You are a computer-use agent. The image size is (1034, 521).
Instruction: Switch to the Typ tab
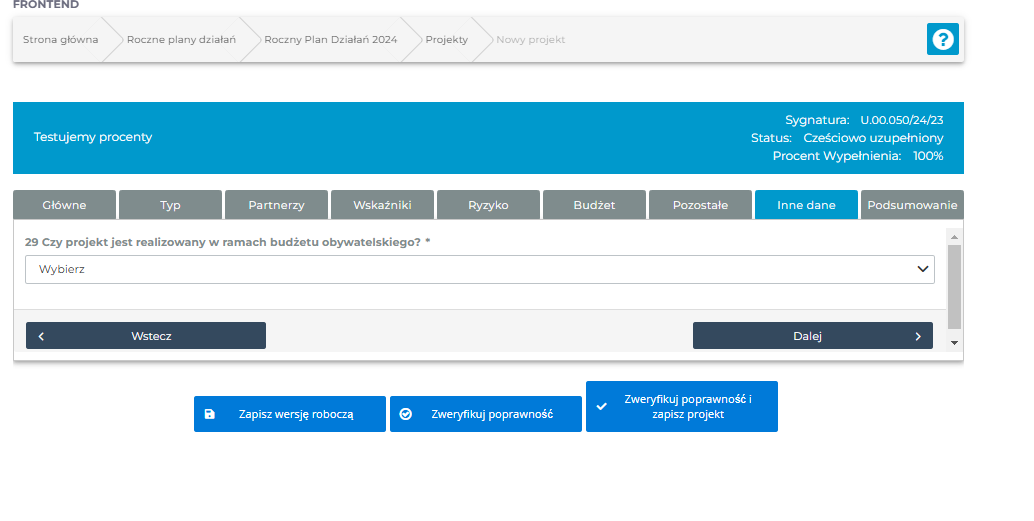click(170, 205)
